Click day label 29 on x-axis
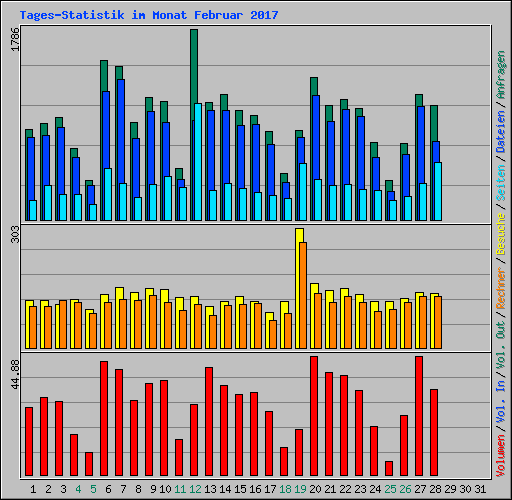Image resolution: width=512 pixels, height=500 pixels. (450, 489)
